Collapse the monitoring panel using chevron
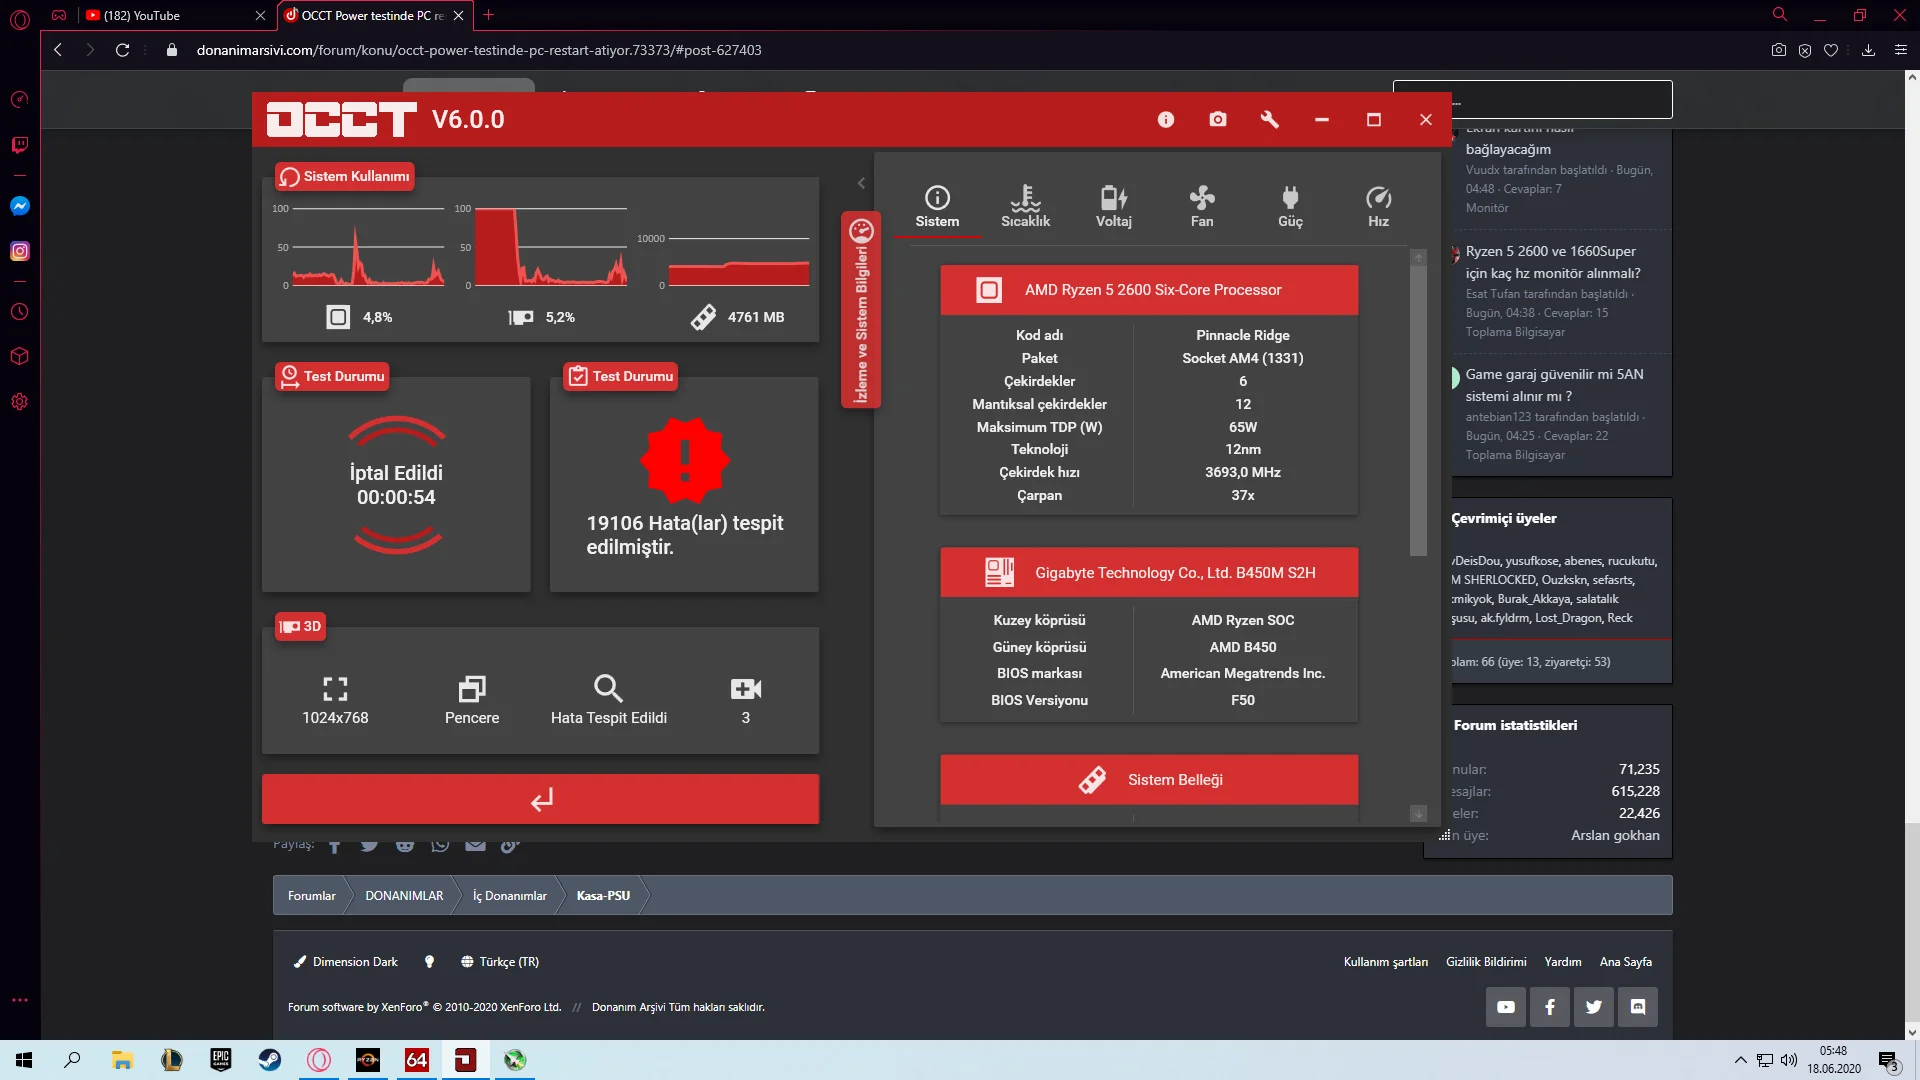 tap(861, 183)
